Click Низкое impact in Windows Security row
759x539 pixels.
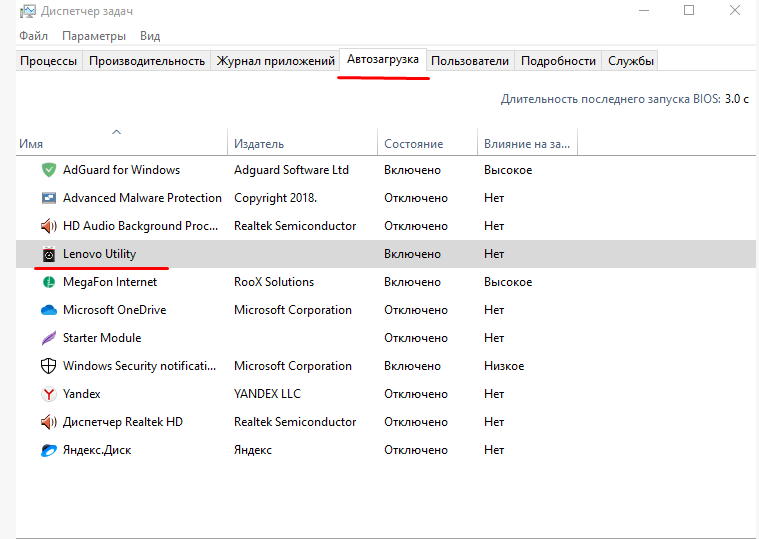coord(504,366)
